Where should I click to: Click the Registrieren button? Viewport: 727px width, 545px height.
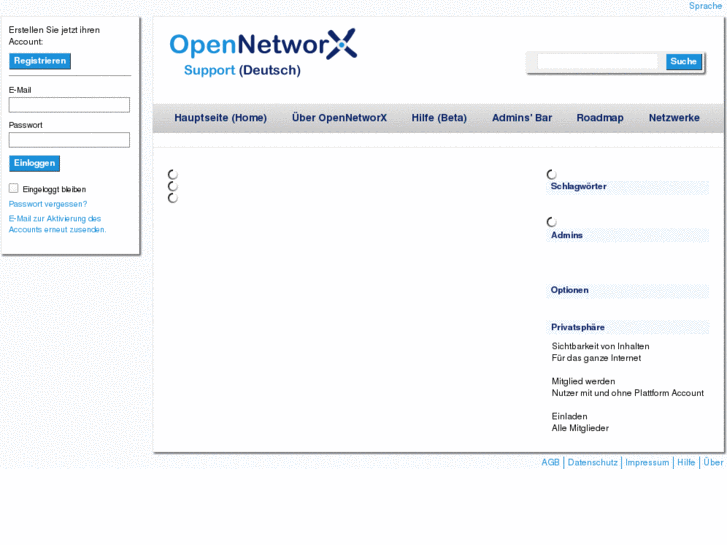point(40,61)
